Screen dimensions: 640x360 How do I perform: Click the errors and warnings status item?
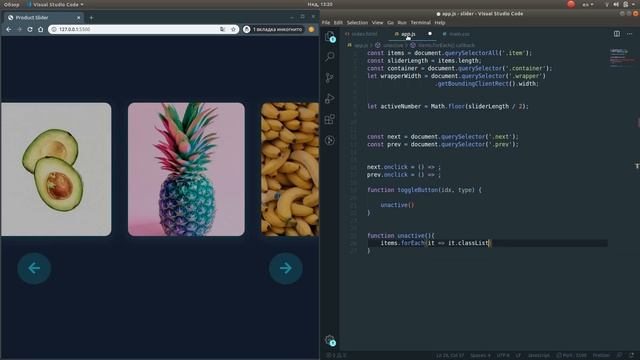pos(336,356)
